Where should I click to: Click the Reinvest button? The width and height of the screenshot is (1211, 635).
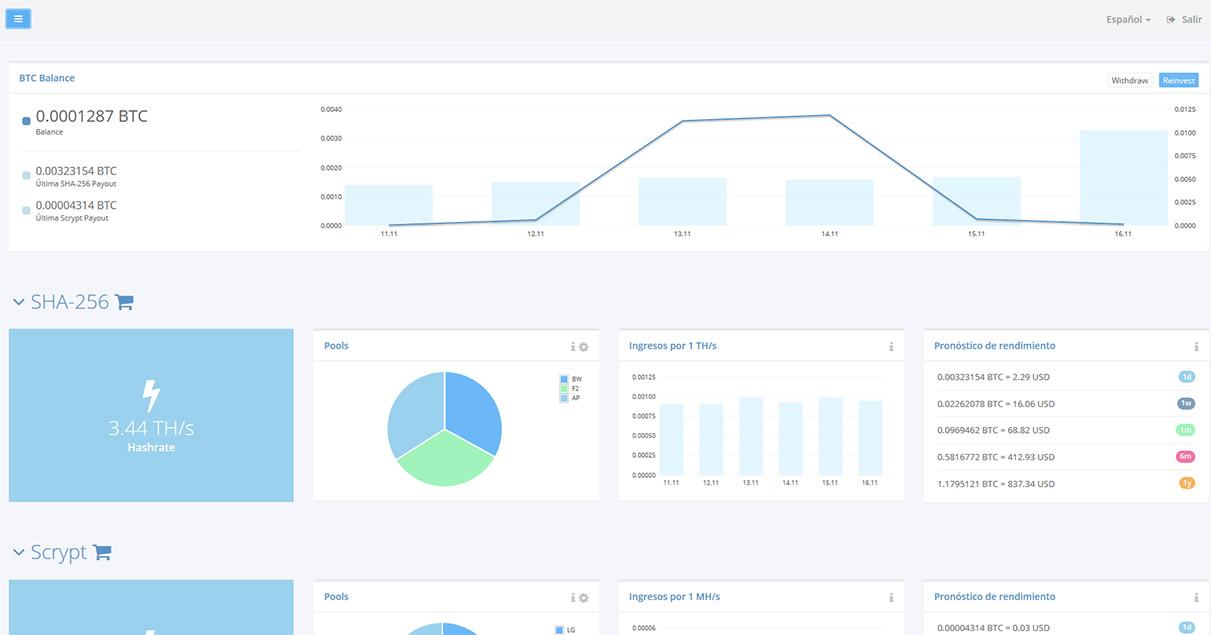click(x=1178, y=80)
